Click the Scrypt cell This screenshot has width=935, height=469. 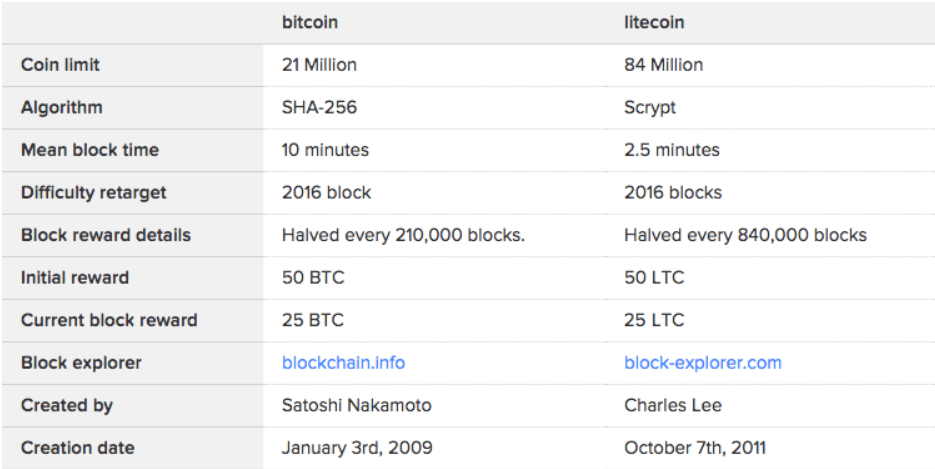[x=650, y=108]
